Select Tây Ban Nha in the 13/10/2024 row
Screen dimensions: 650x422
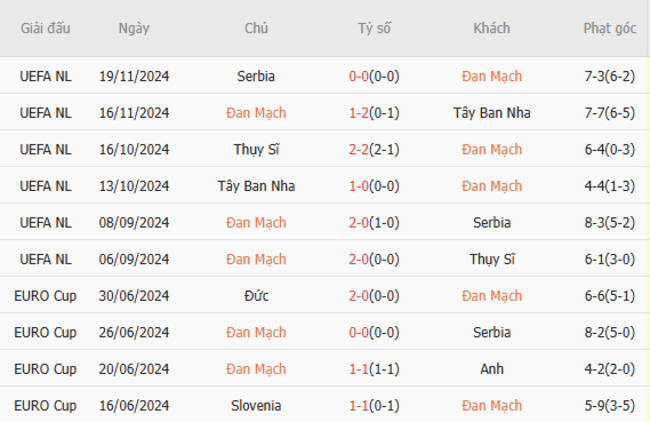click(256, 186)
